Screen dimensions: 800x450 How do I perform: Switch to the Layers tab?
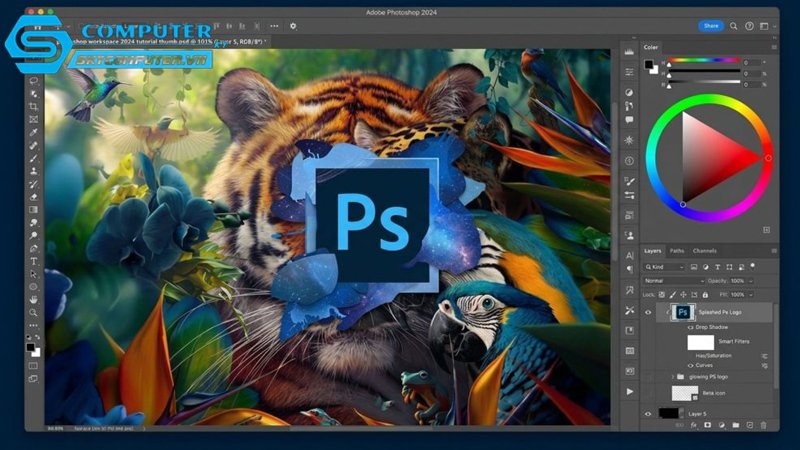[x=652, y=251]
